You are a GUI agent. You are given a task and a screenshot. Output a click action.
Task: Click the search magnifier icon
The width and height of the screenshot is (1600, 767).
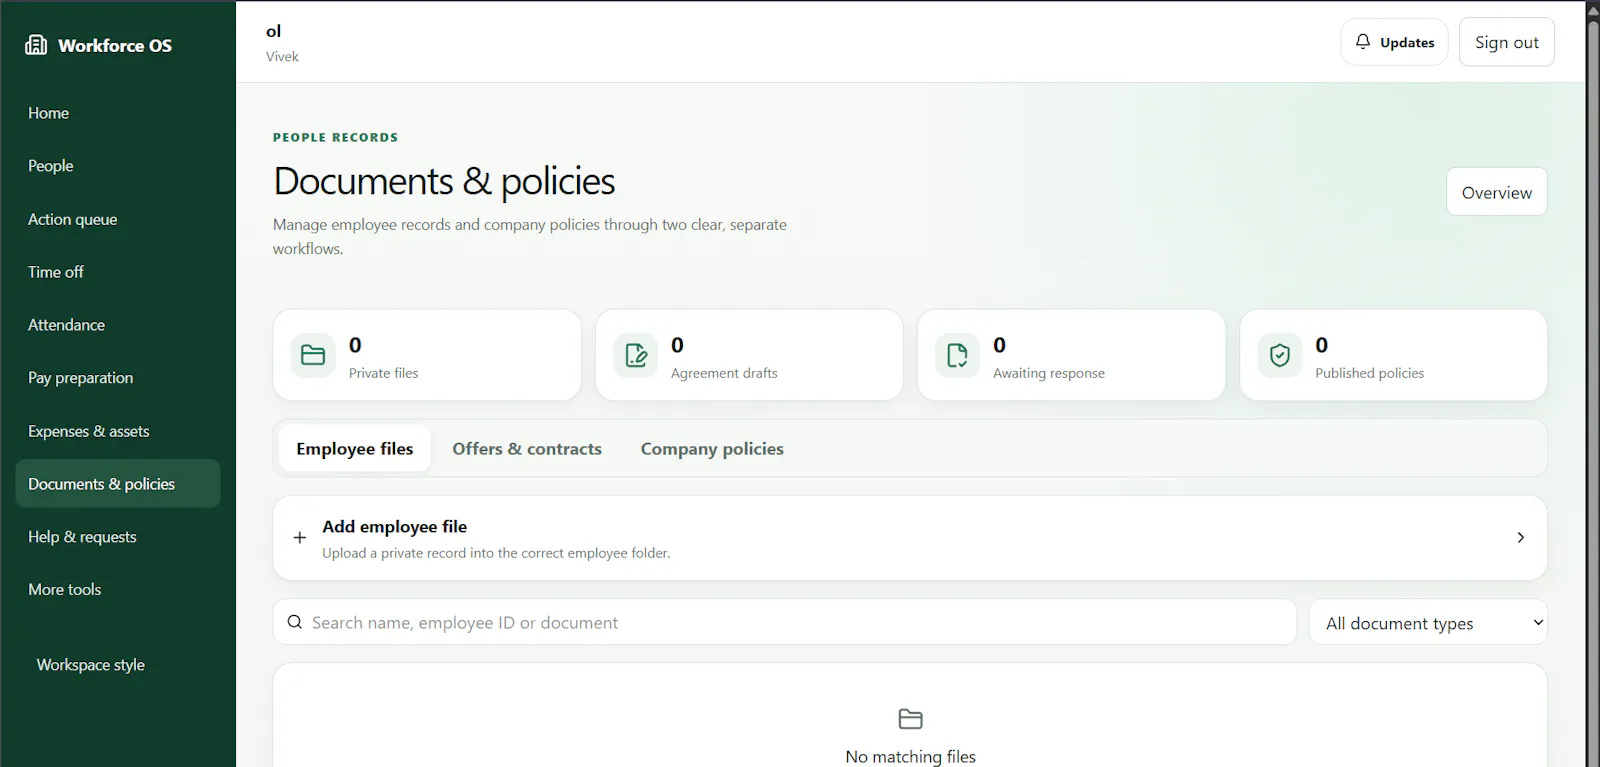(295, 622)
